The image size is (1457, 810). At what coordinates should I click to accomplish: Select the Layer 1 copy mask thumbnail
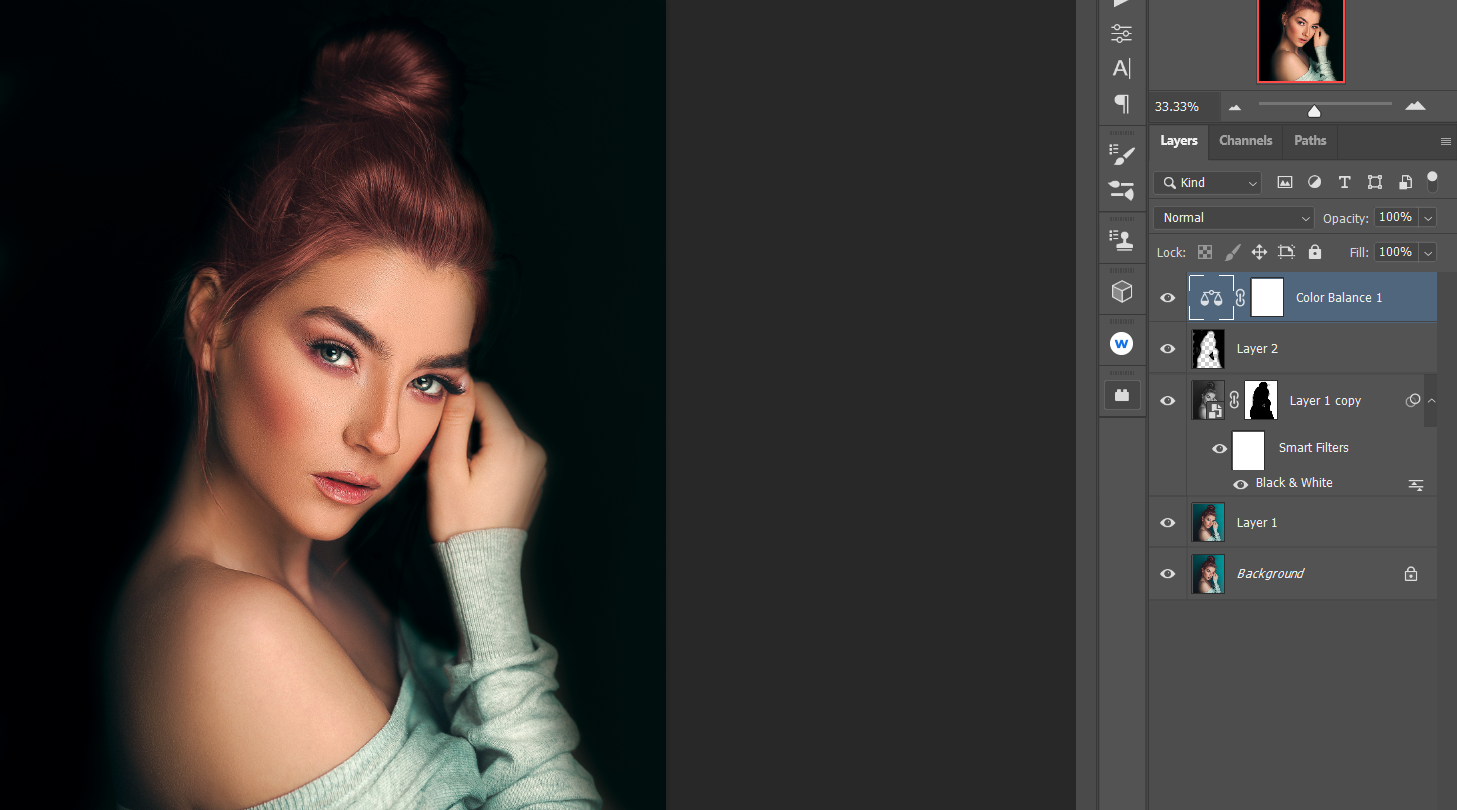point(1260,400)
